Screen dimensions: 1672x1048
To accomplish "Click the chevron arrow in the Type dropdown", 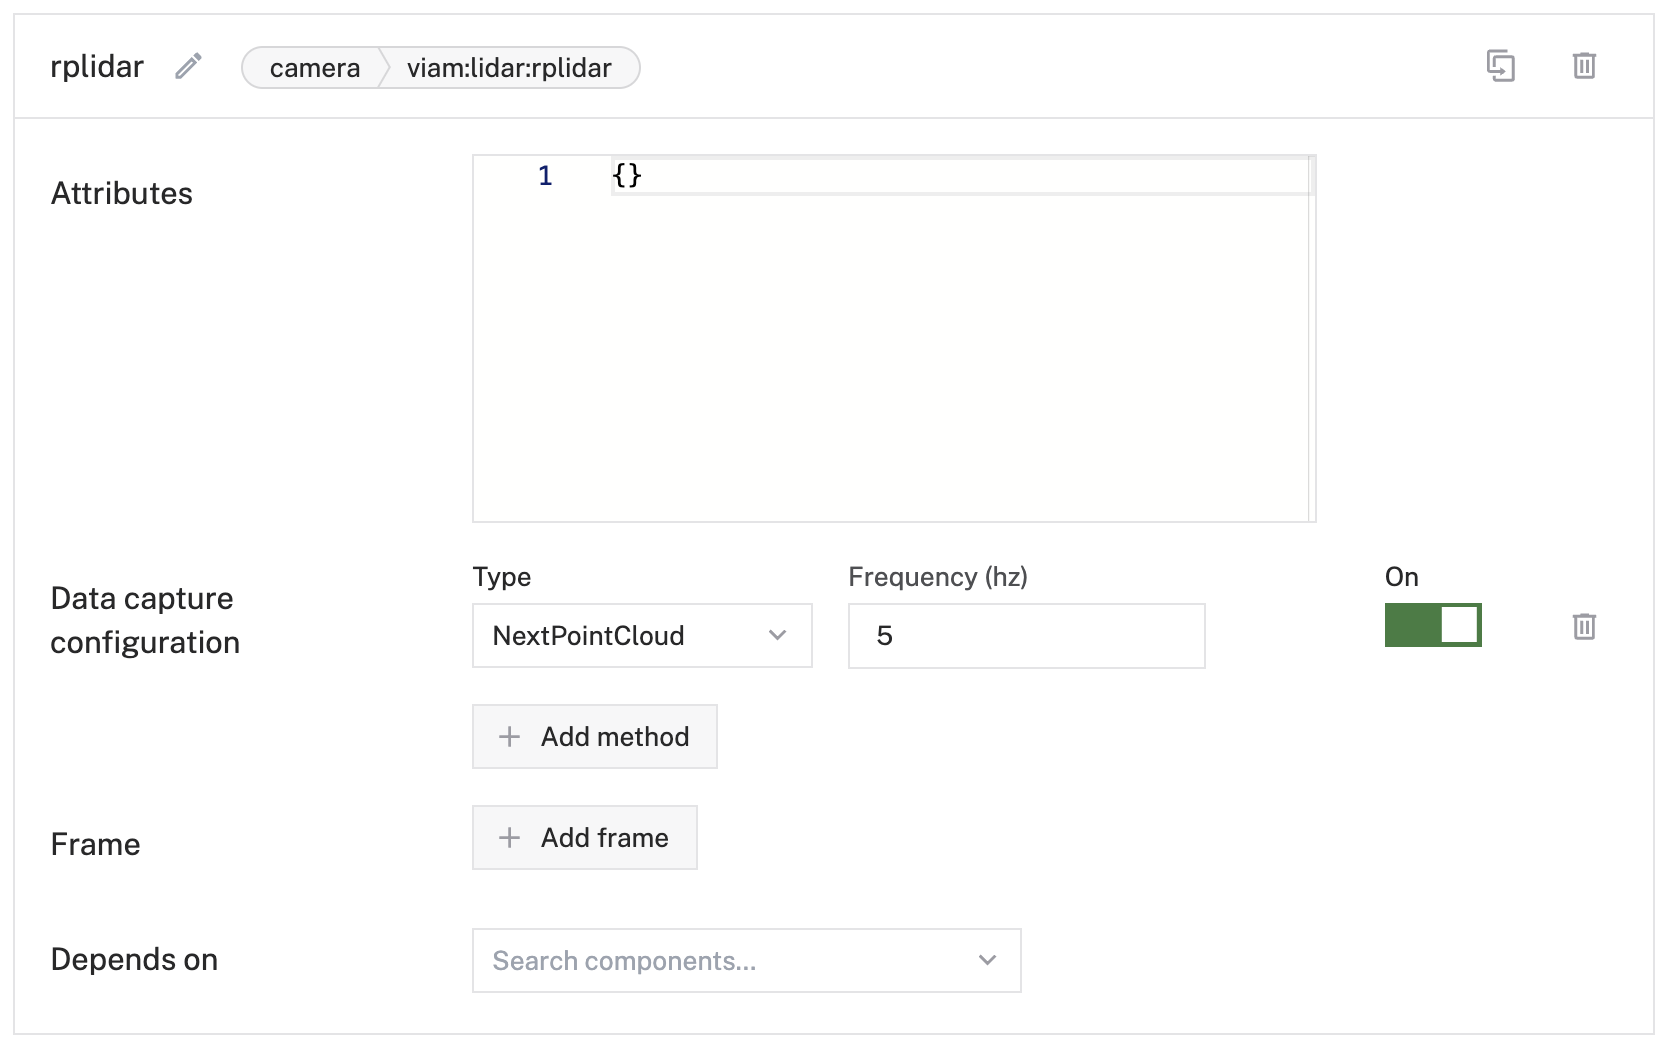I will coord(777,636).
